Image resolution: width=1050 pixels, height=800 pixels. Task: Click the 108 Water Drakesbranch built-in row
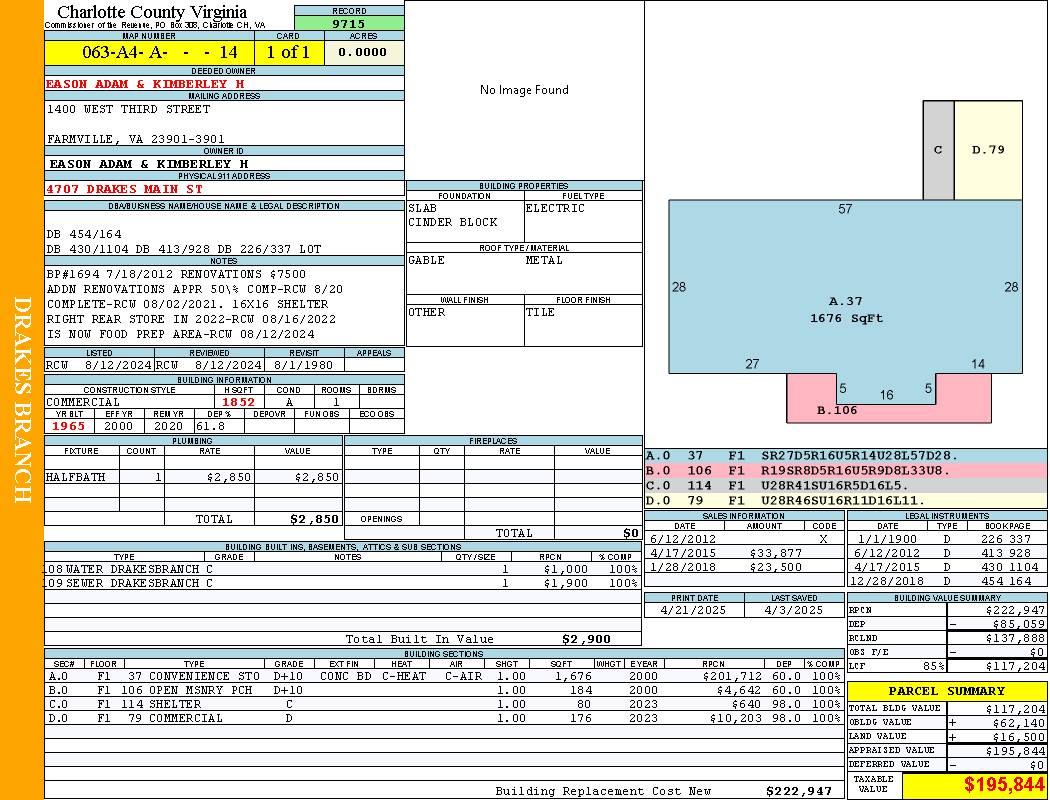(x=342, y=569)
